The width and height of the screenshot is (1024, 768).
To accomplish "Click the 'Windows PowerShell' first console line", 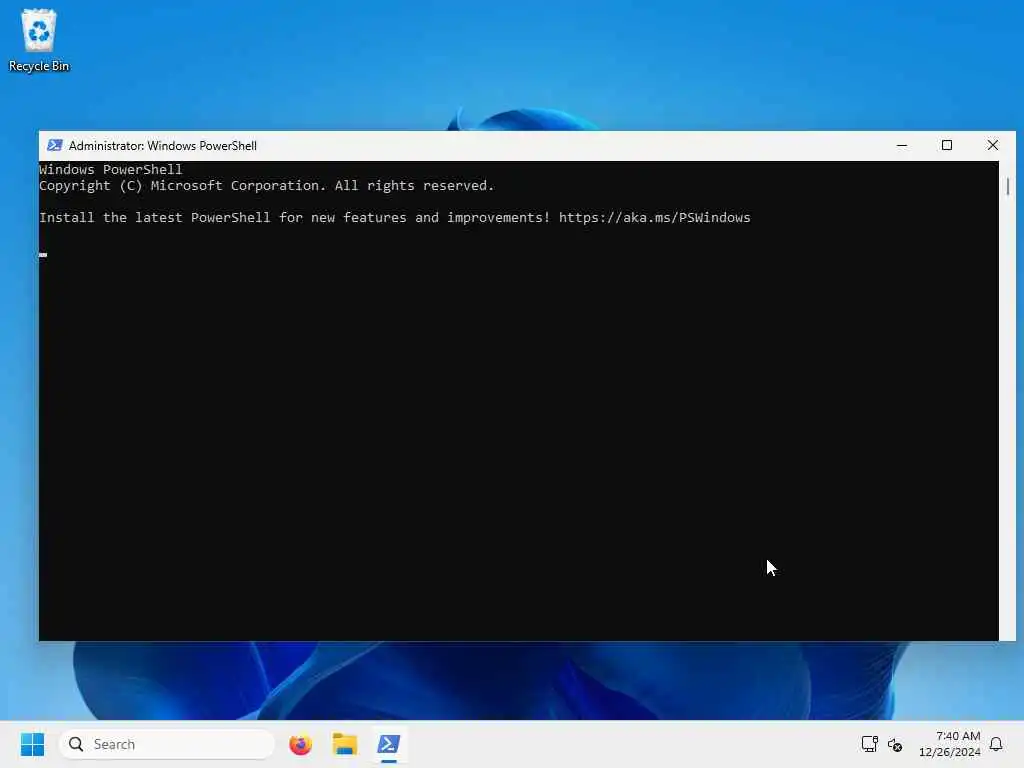I will click(x=110, y=169).
